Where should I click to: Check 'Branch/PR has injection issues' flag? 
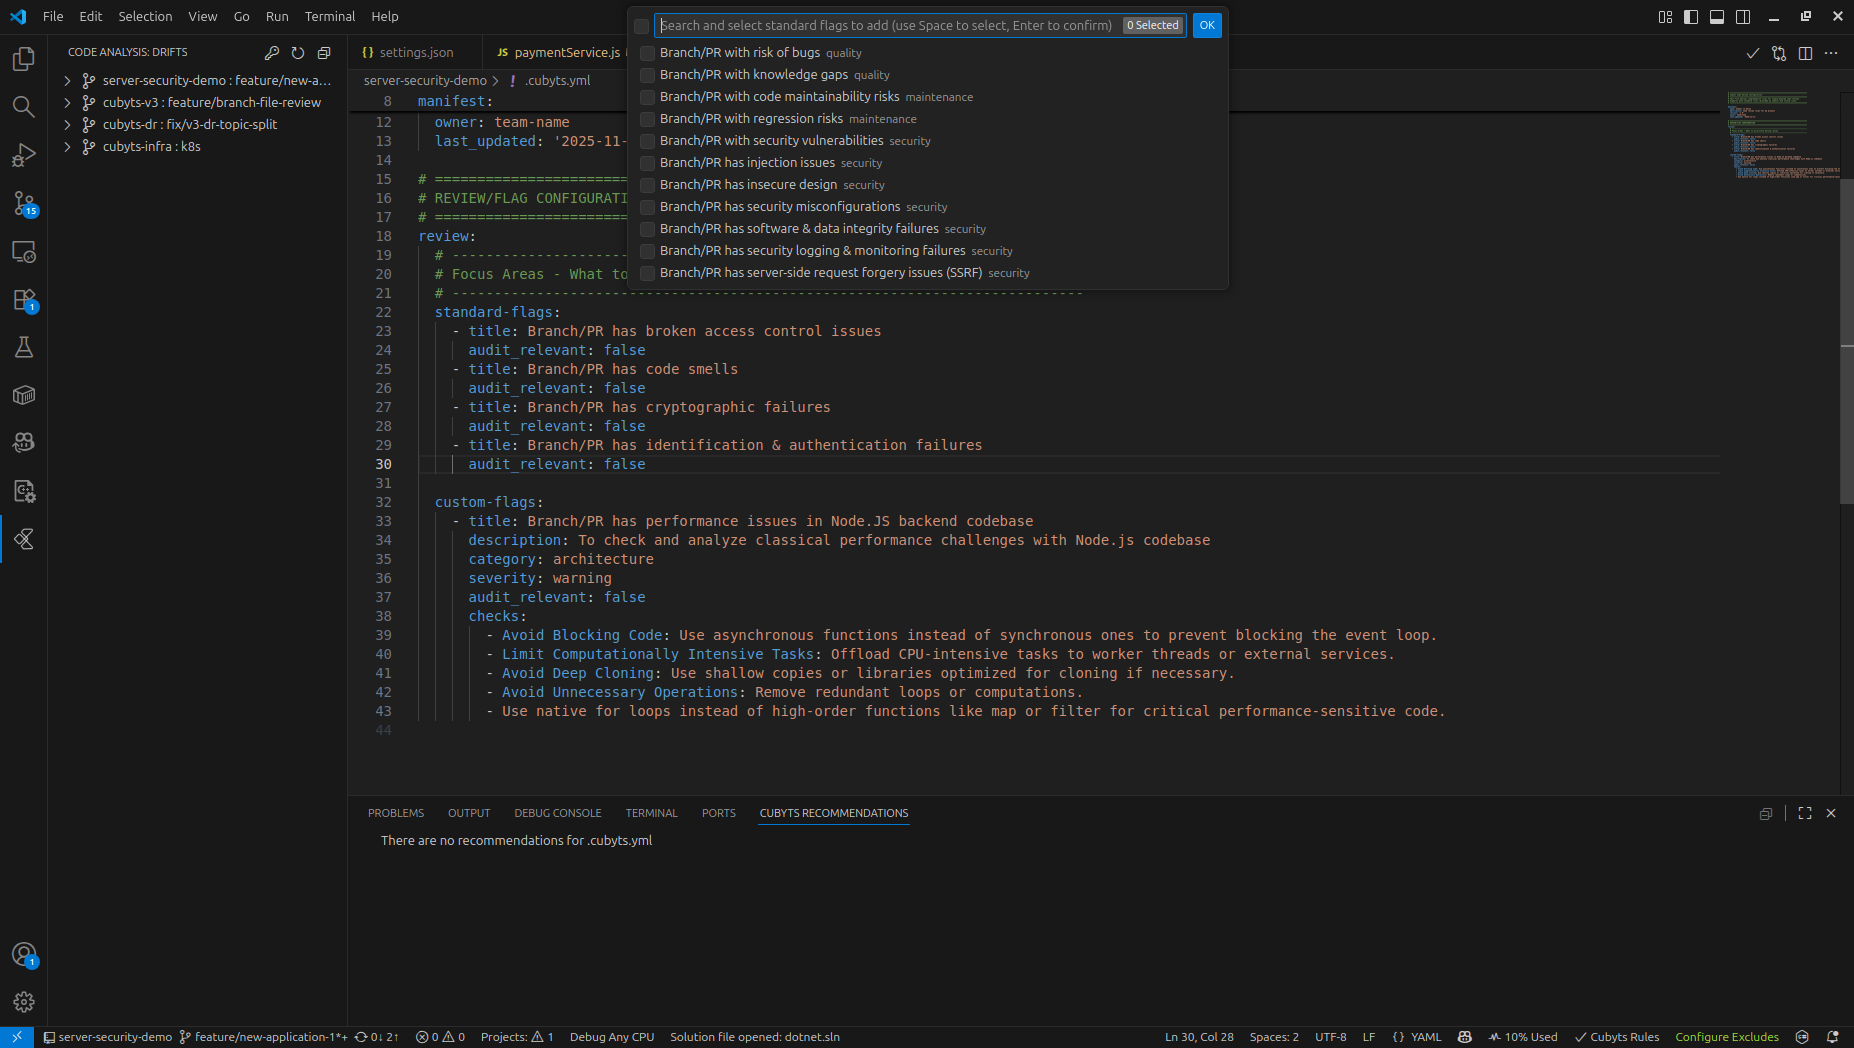tap(648, 163)
